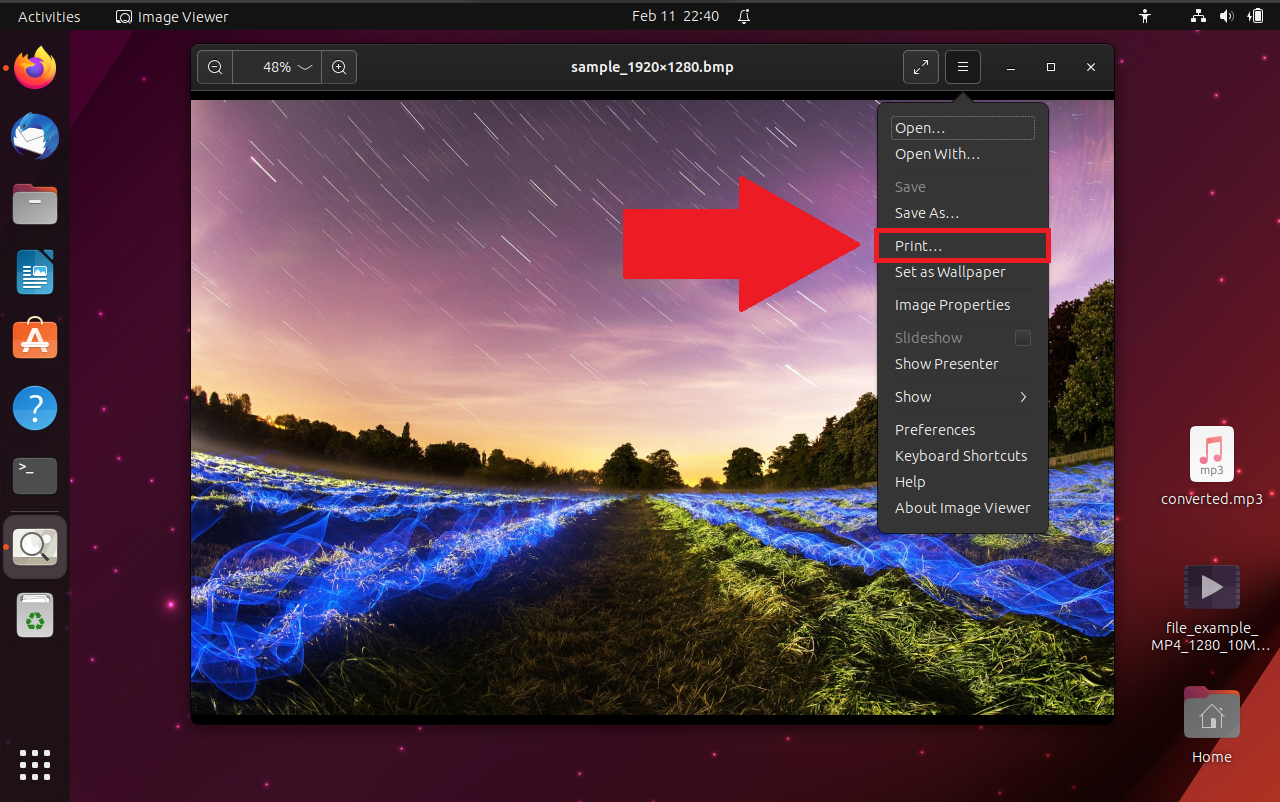Screen dimensions: 1280x802
Task: Open the hamburger menu icon
Action: coord(962,67)
